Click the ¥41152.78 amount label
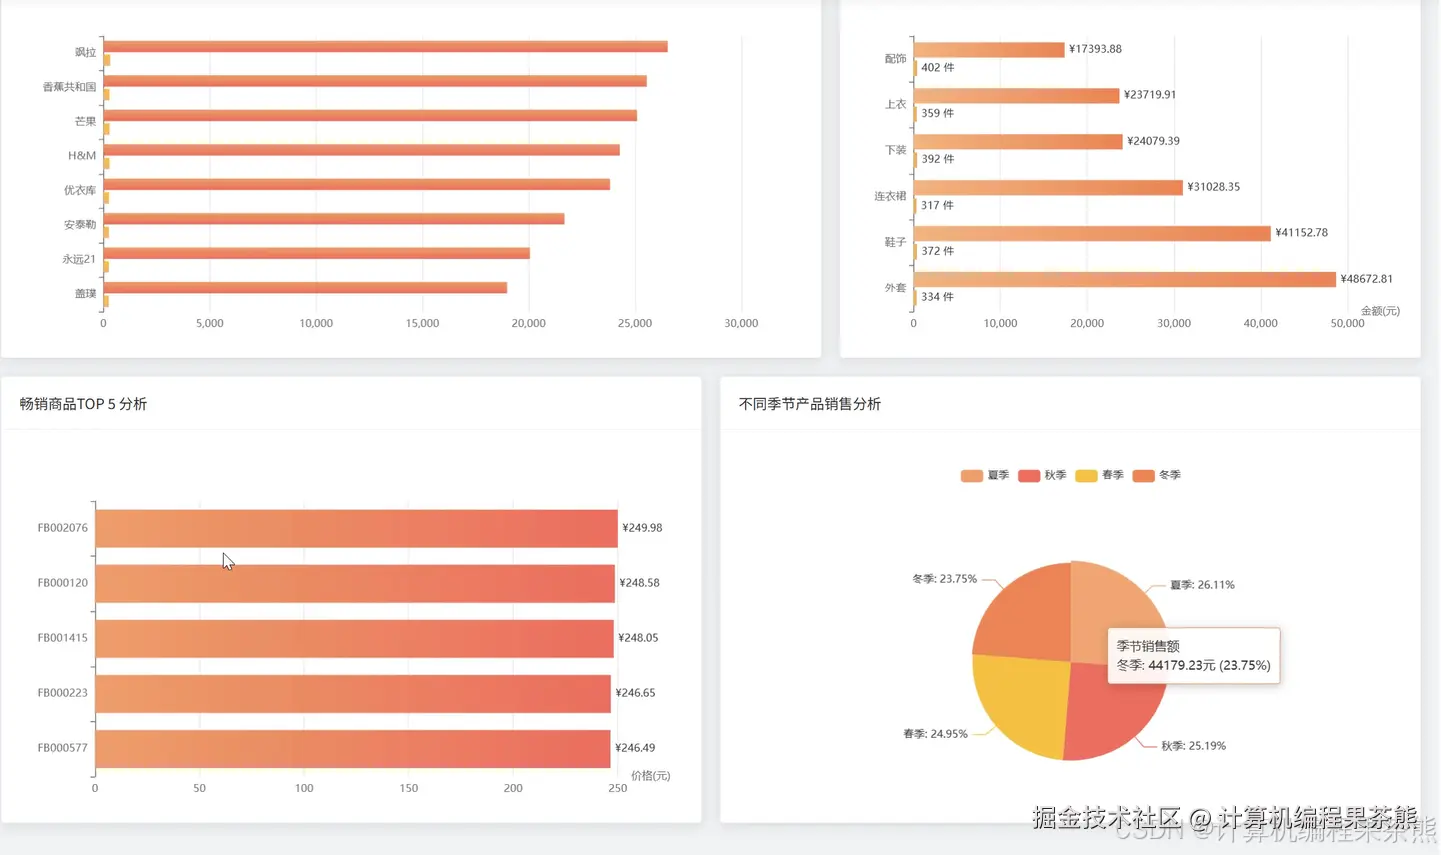The height and width of the screenshot is (855, 1441). [1301, 233]
